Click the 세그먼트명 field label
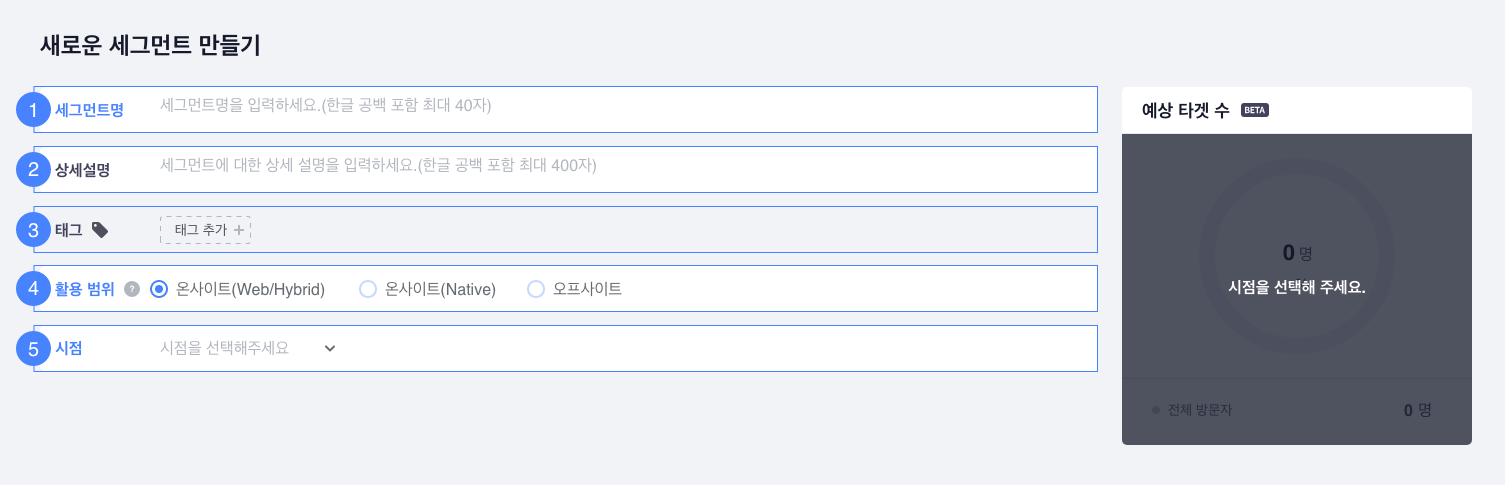Viewport: 1505px width, 485px height. (x=89, y=110)
